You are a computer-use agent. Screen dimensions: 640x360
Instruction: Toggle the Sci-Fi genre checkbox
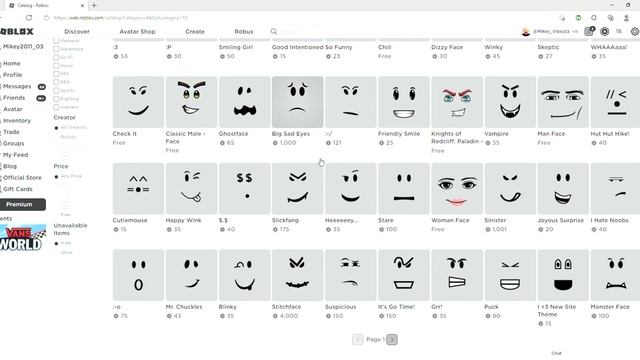(x=56, y=57)
